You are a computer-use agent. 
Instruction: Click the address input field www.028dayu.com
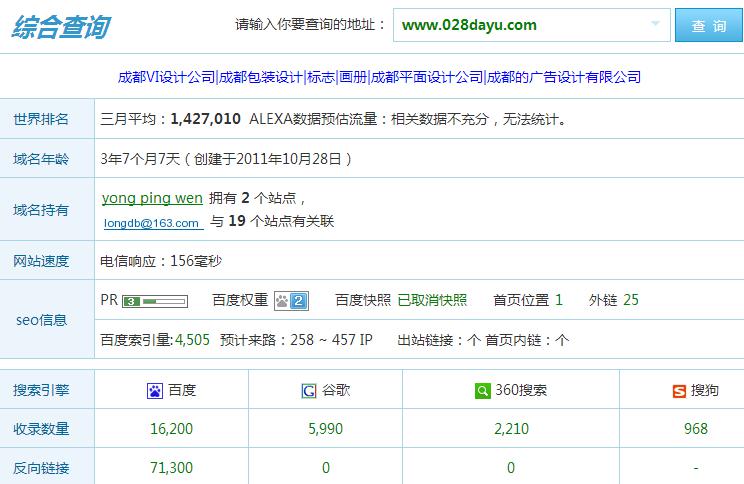pos(520,25)
